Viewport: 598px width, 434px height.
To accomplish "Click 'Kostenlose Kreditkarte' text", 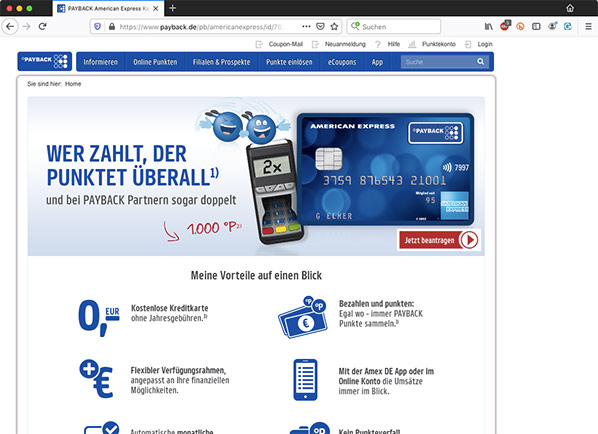I will [170, 308].
